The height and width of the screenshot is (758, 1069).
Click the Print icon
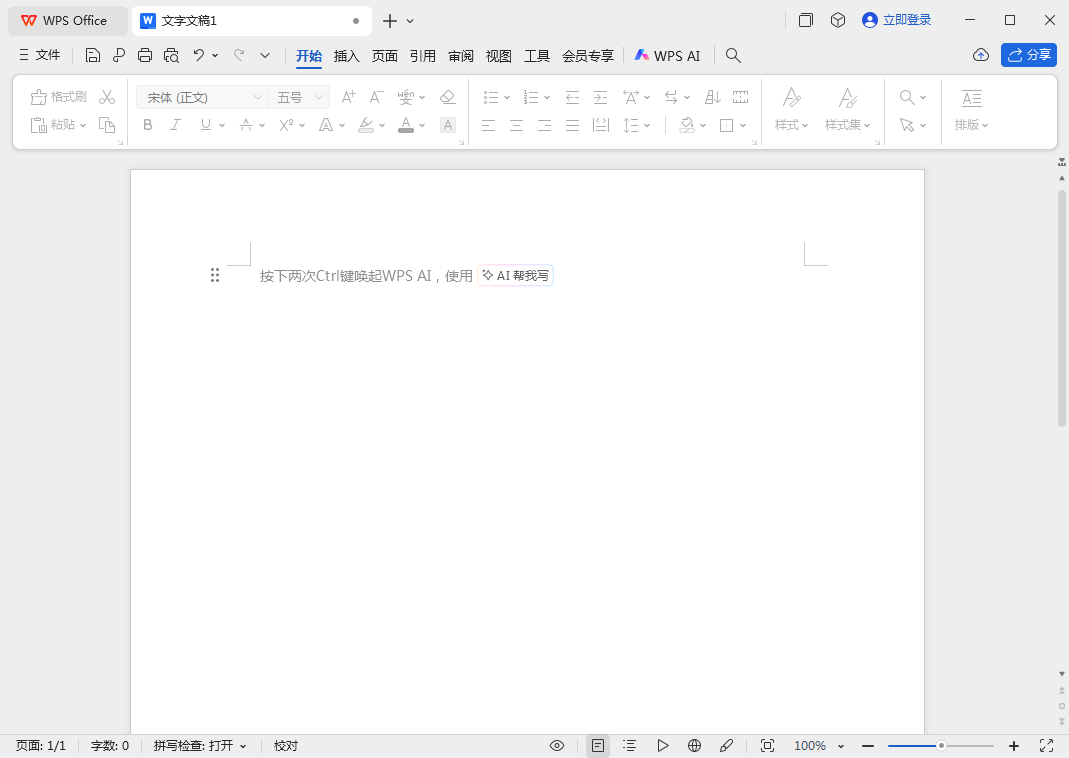pos(145,56)
